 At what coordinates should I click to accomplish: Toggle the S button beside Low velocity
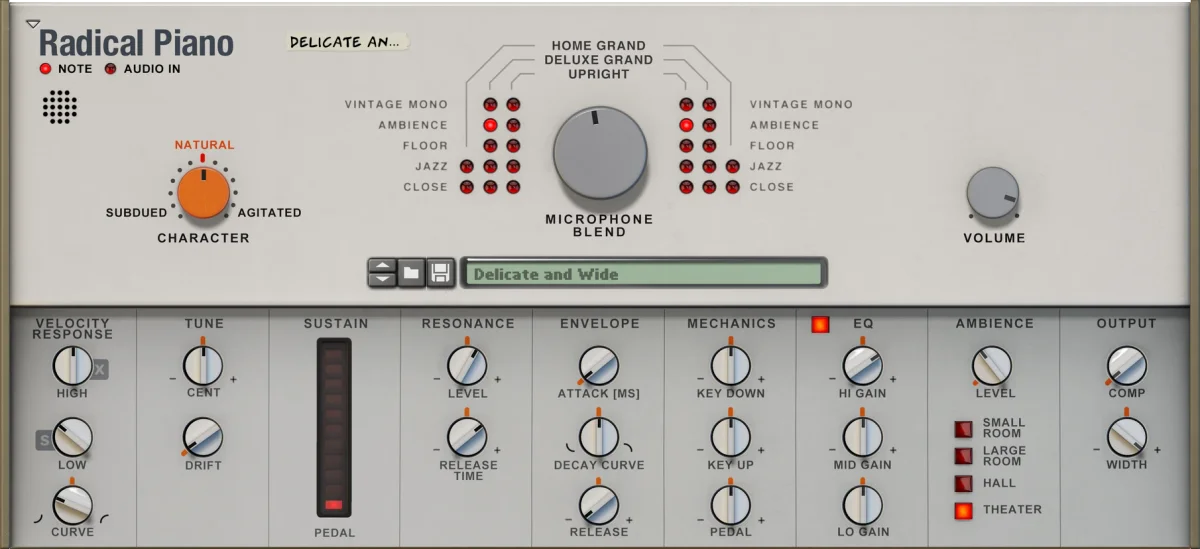(x=44, y=440)
